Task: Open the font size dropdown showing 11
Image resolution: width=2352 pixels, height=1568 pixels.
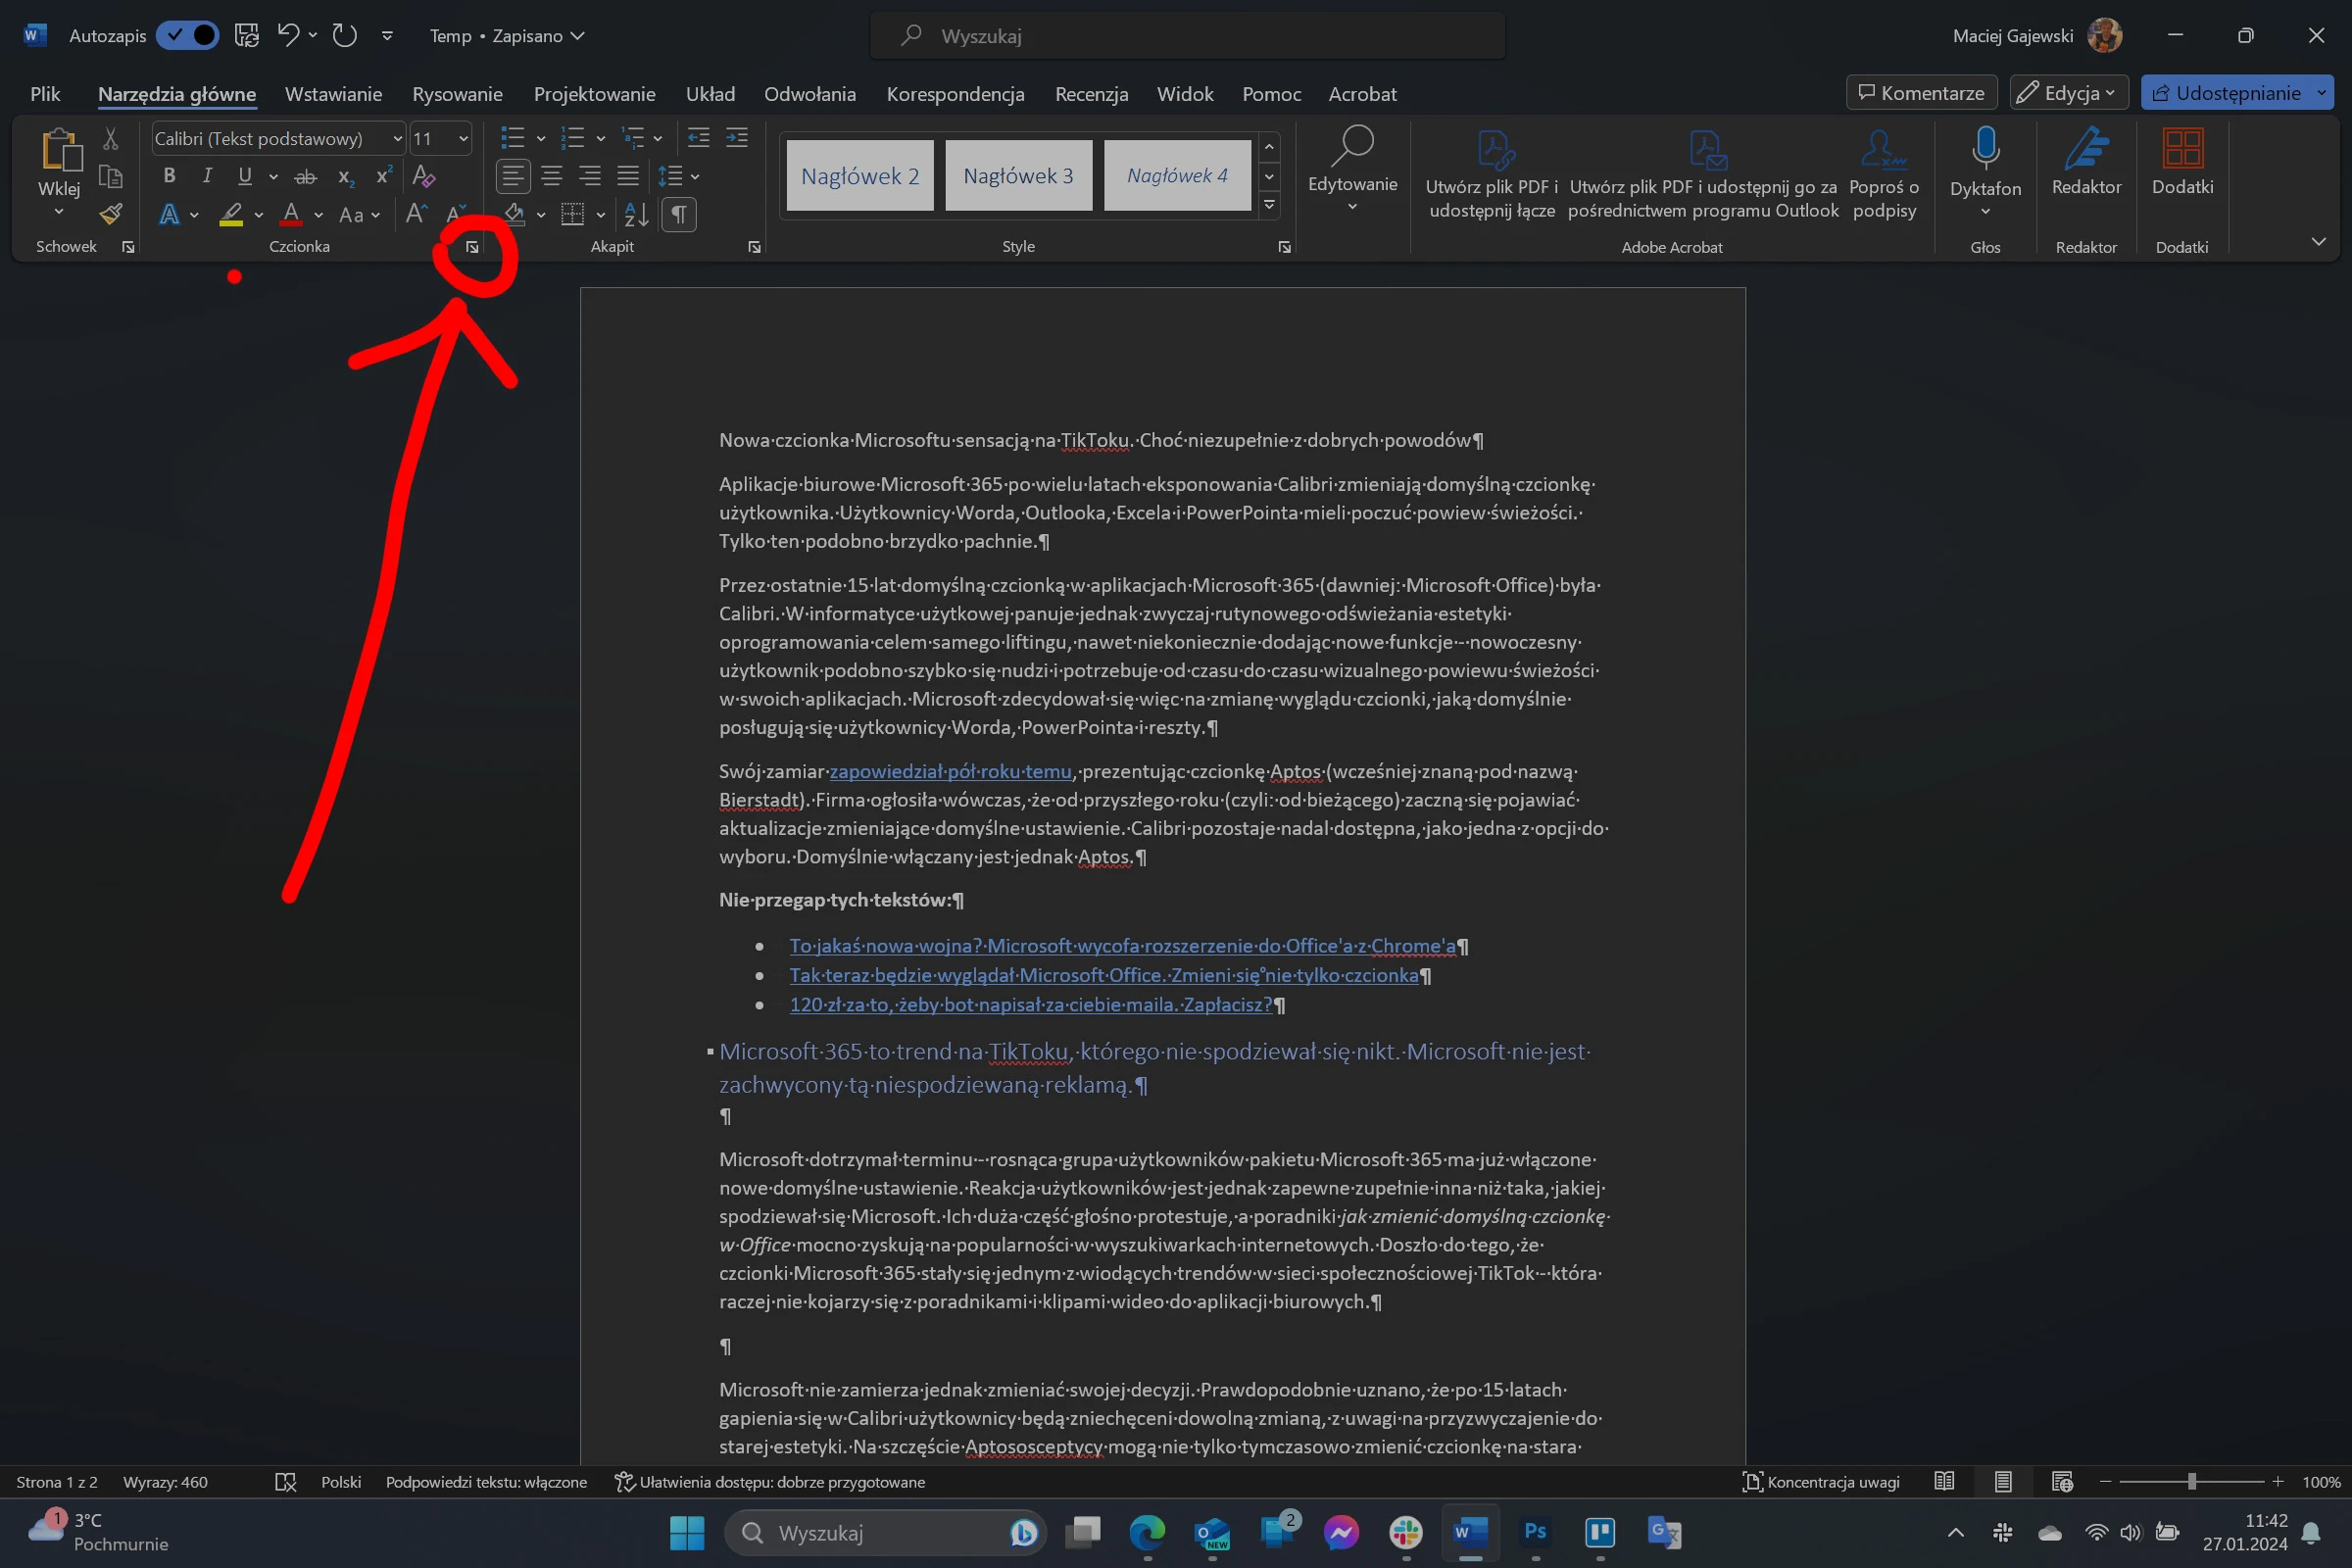Action: tap(463, 139)
